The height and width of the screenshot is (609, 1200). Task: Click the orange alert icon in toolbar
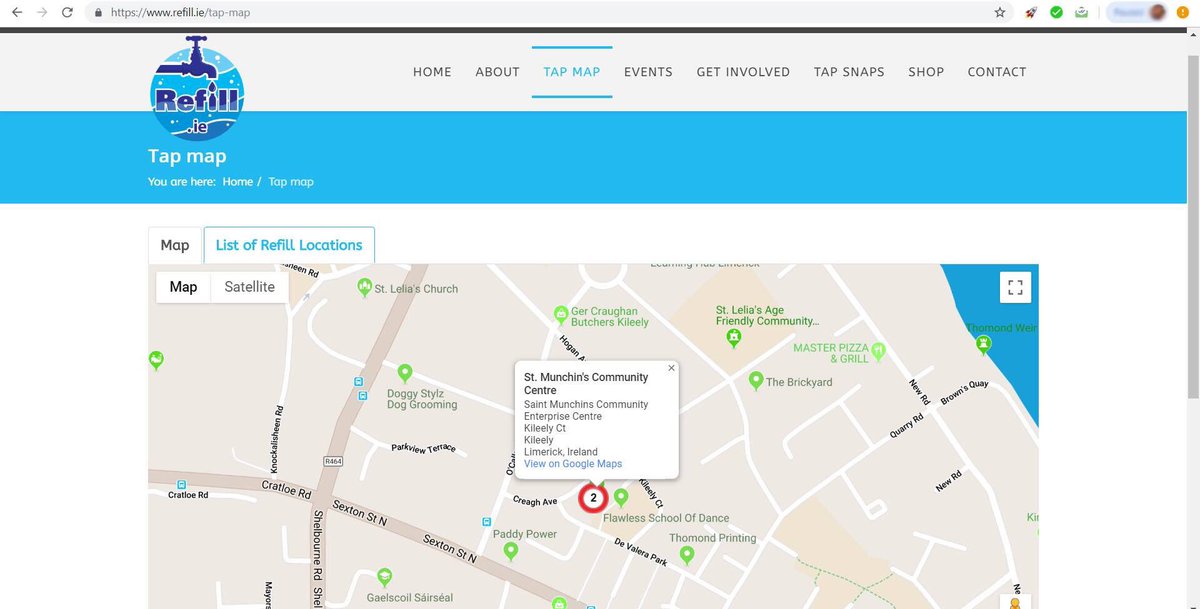pos(1183,13)
